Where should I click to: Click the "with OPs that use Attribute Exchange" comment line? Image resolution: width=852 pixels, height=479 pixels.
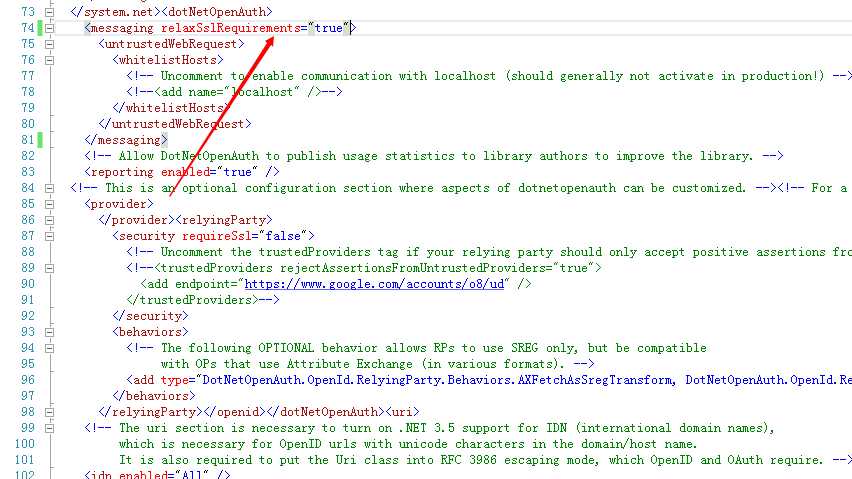378,364
